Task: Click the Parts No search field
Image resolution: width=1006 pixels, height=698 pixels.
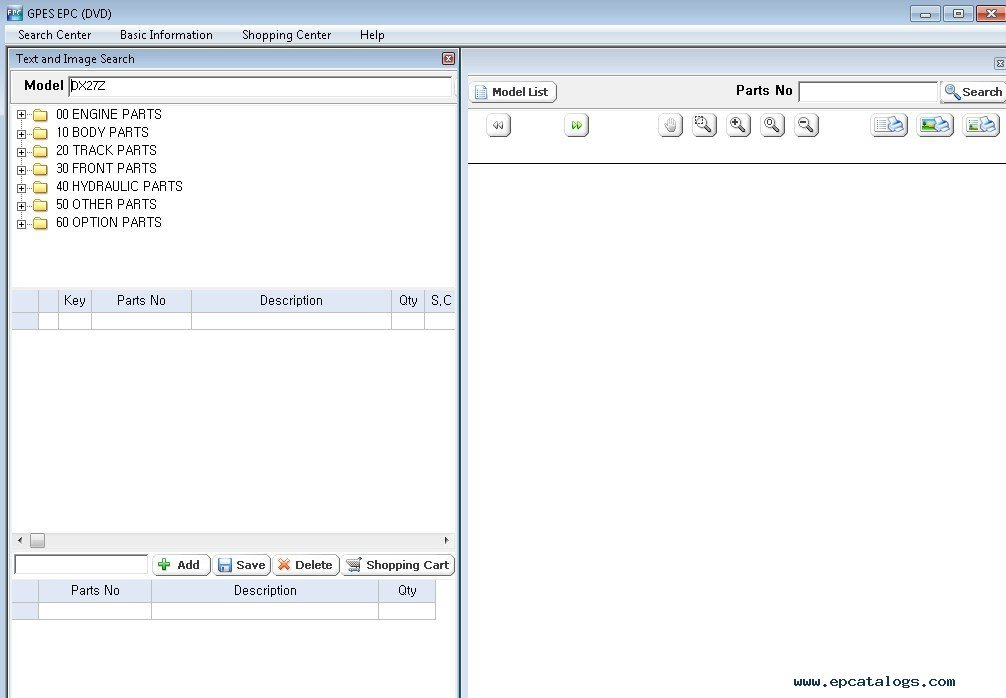Action: [x=868, y=92]
